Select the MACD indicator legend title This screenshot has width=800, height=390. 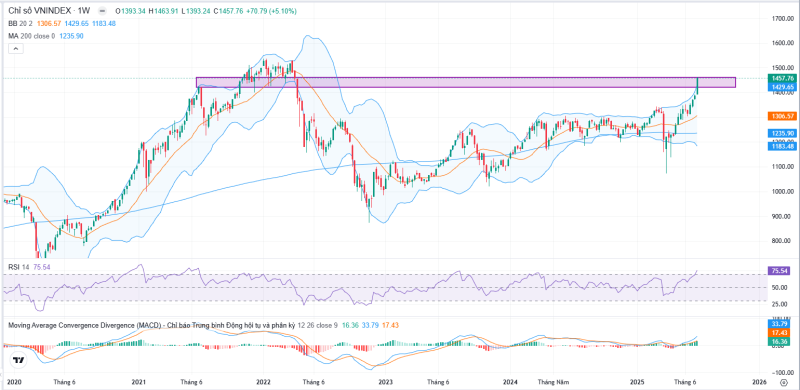(153, 325)
